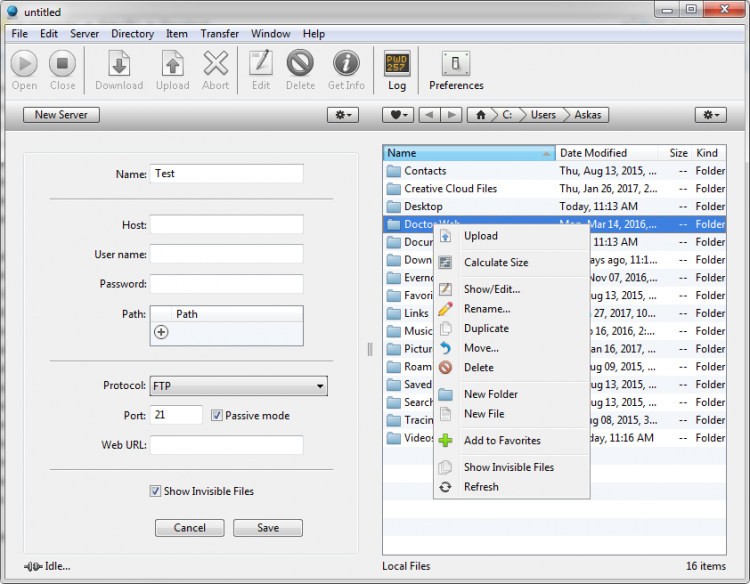Choose New File from context menu
Image resolution: width=750 pixels, height=584 pixels.
click(512, 414)
